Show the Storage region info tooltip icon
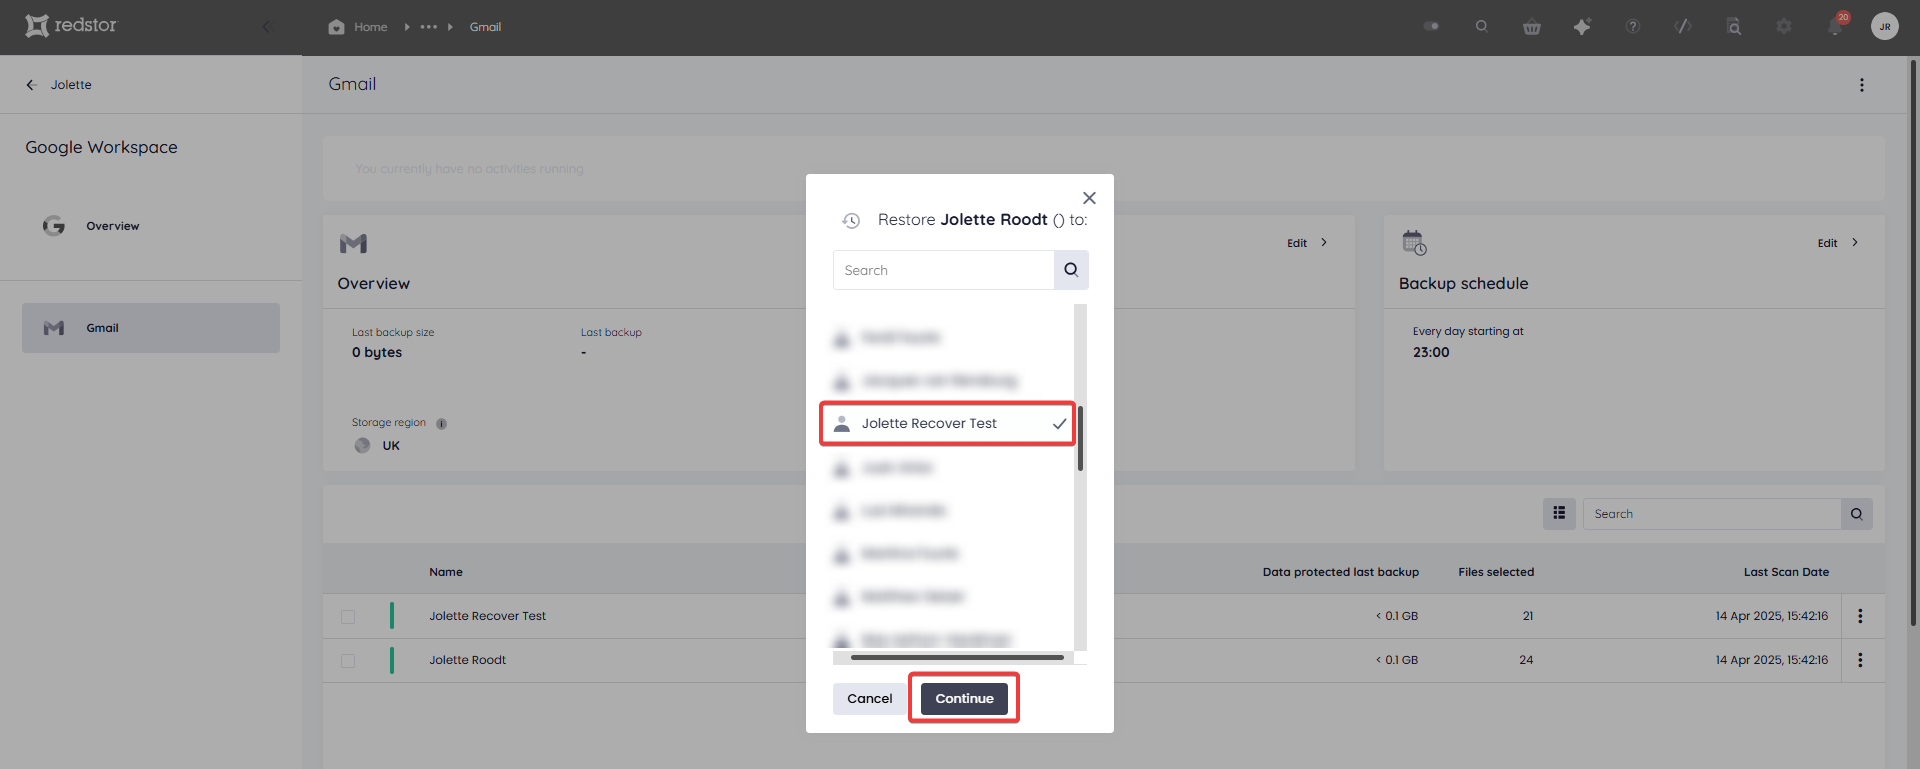This screenshot has height=769, width=1920. coord(442,424)
